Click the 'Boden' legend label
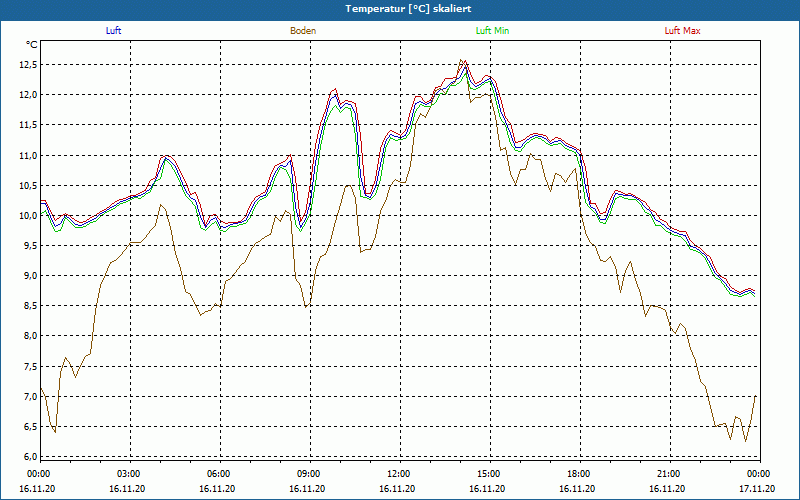Viewport: 800px width, 500px height. tap(303, 31)
